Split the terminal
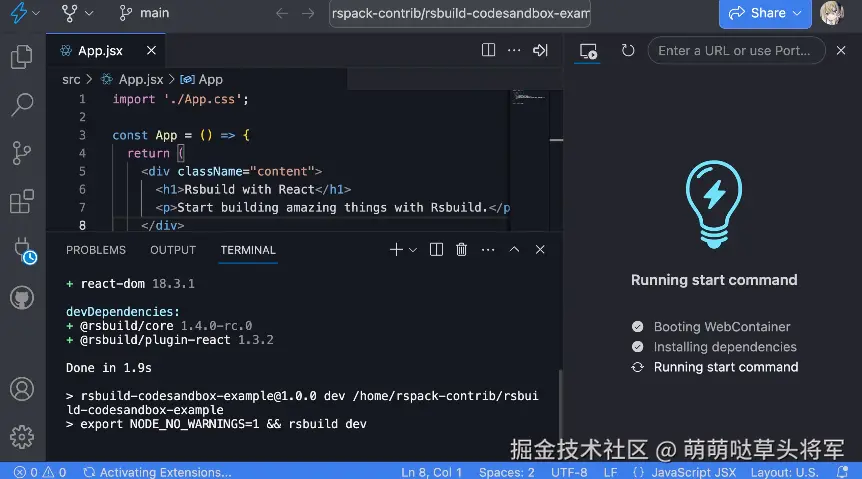The height and width of the screenshot is (479, 862). pyautogui.click(x=436, y=250)
